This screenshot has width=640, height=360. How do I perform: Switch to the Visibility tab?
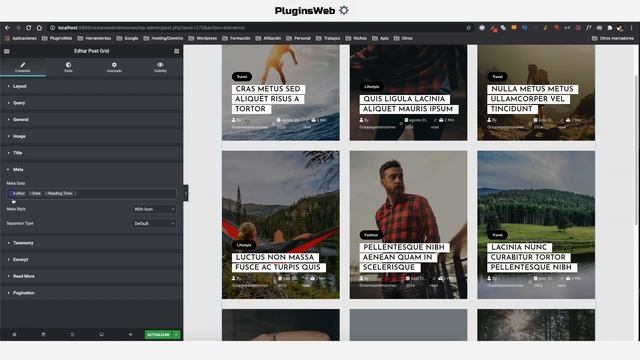[x=160, y=67]
